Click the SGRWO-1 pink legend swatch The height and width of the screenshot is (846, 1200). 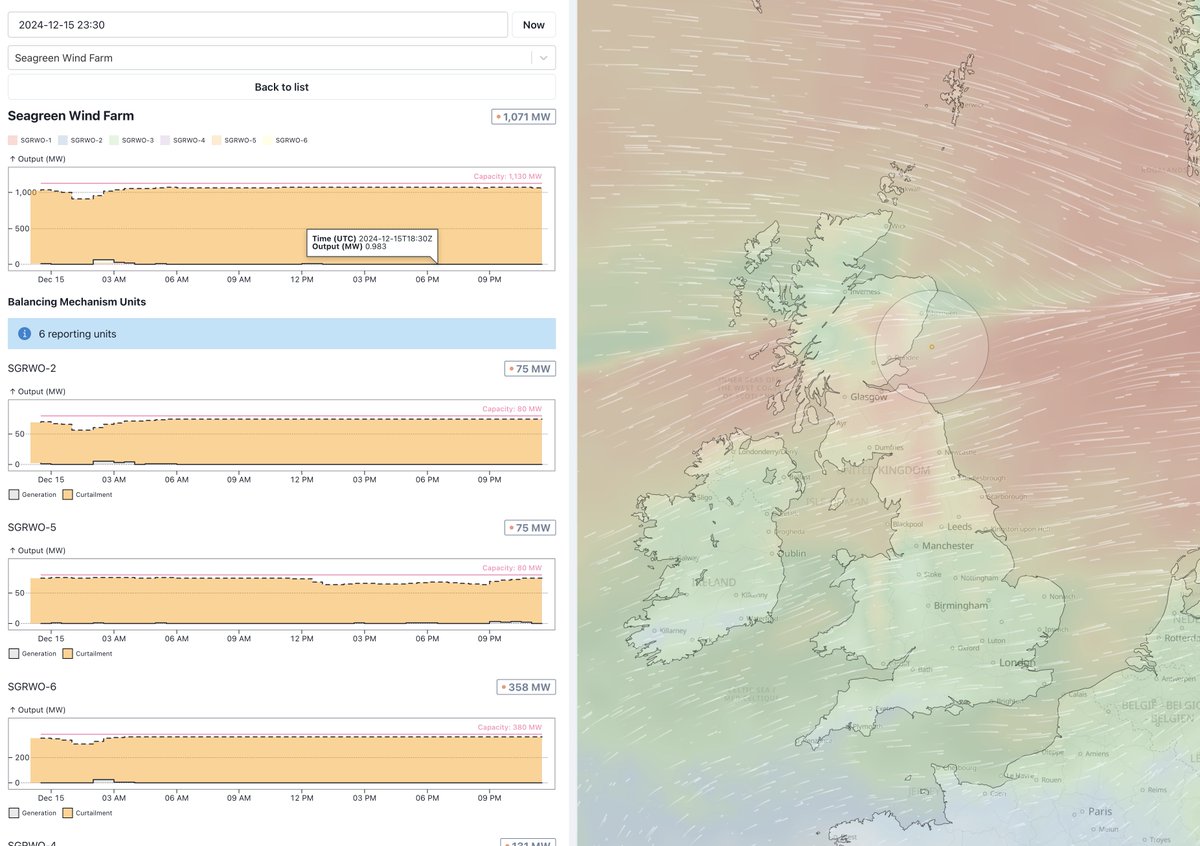[12, 140]
